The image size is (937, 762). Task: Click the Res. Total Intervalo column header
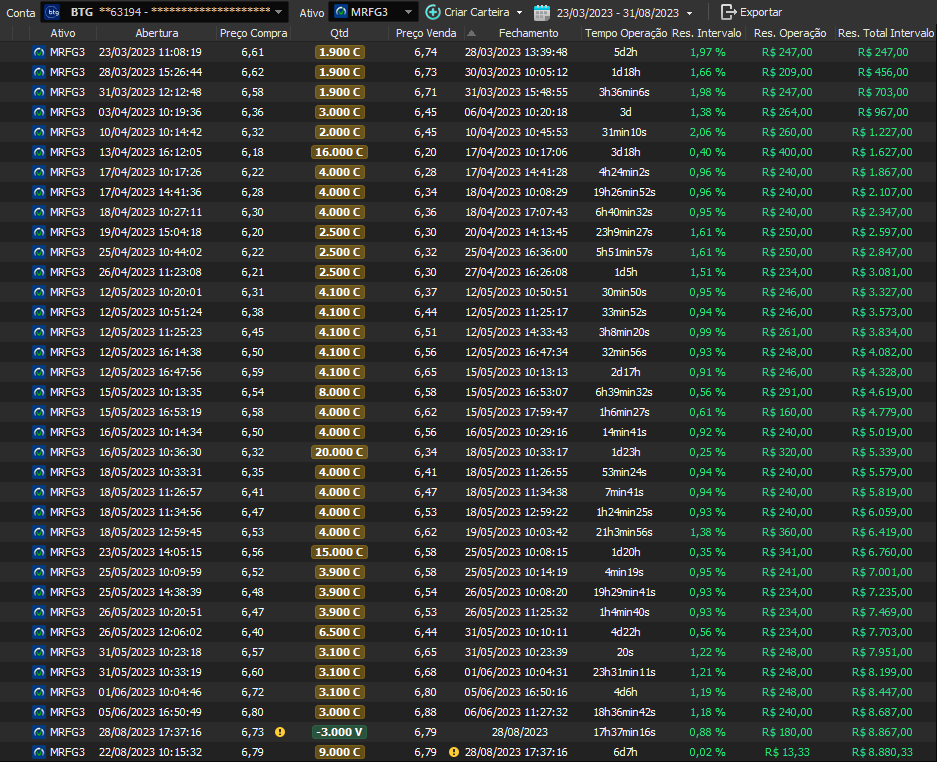click(x=884, y=33)
